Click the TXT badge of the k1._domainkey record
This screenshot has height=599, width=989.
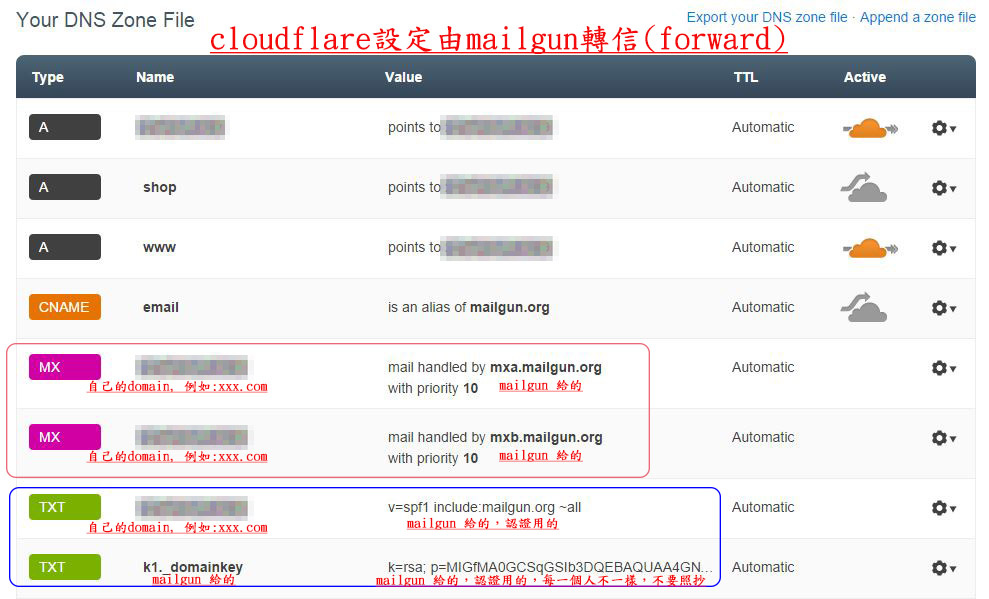click(x=64, y=567)
